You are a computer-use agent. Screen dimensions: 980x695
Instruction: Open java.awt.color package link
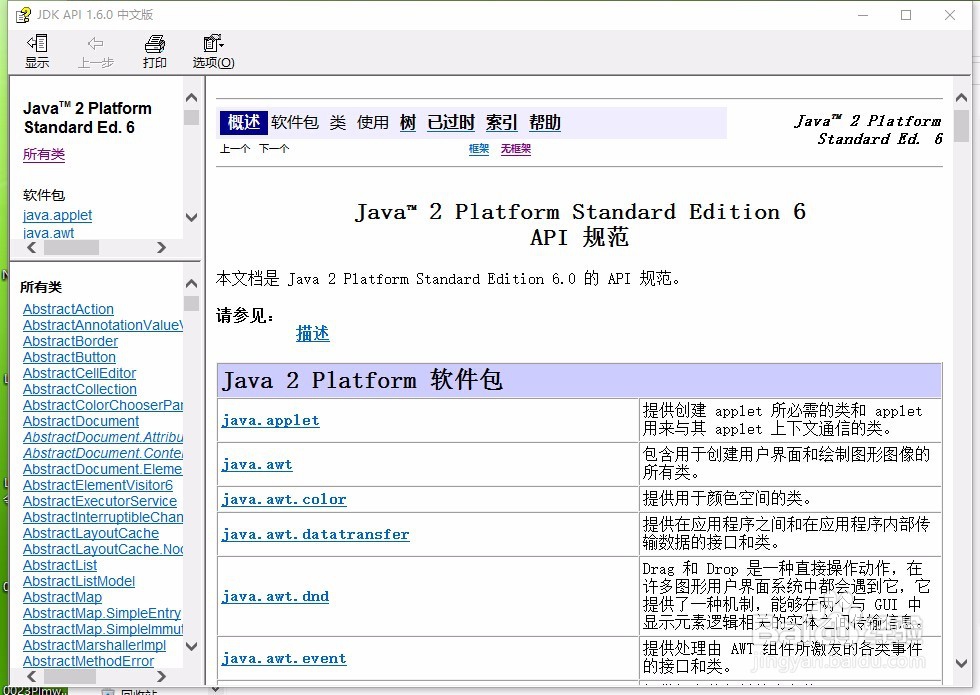point(284,500)
